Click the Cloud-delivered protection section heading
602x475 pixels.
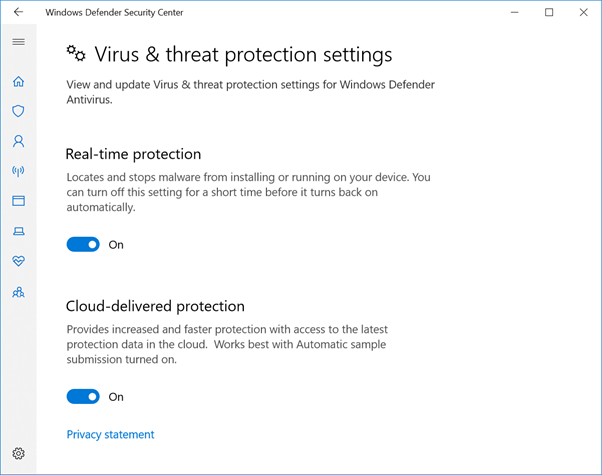click(155, 306)
